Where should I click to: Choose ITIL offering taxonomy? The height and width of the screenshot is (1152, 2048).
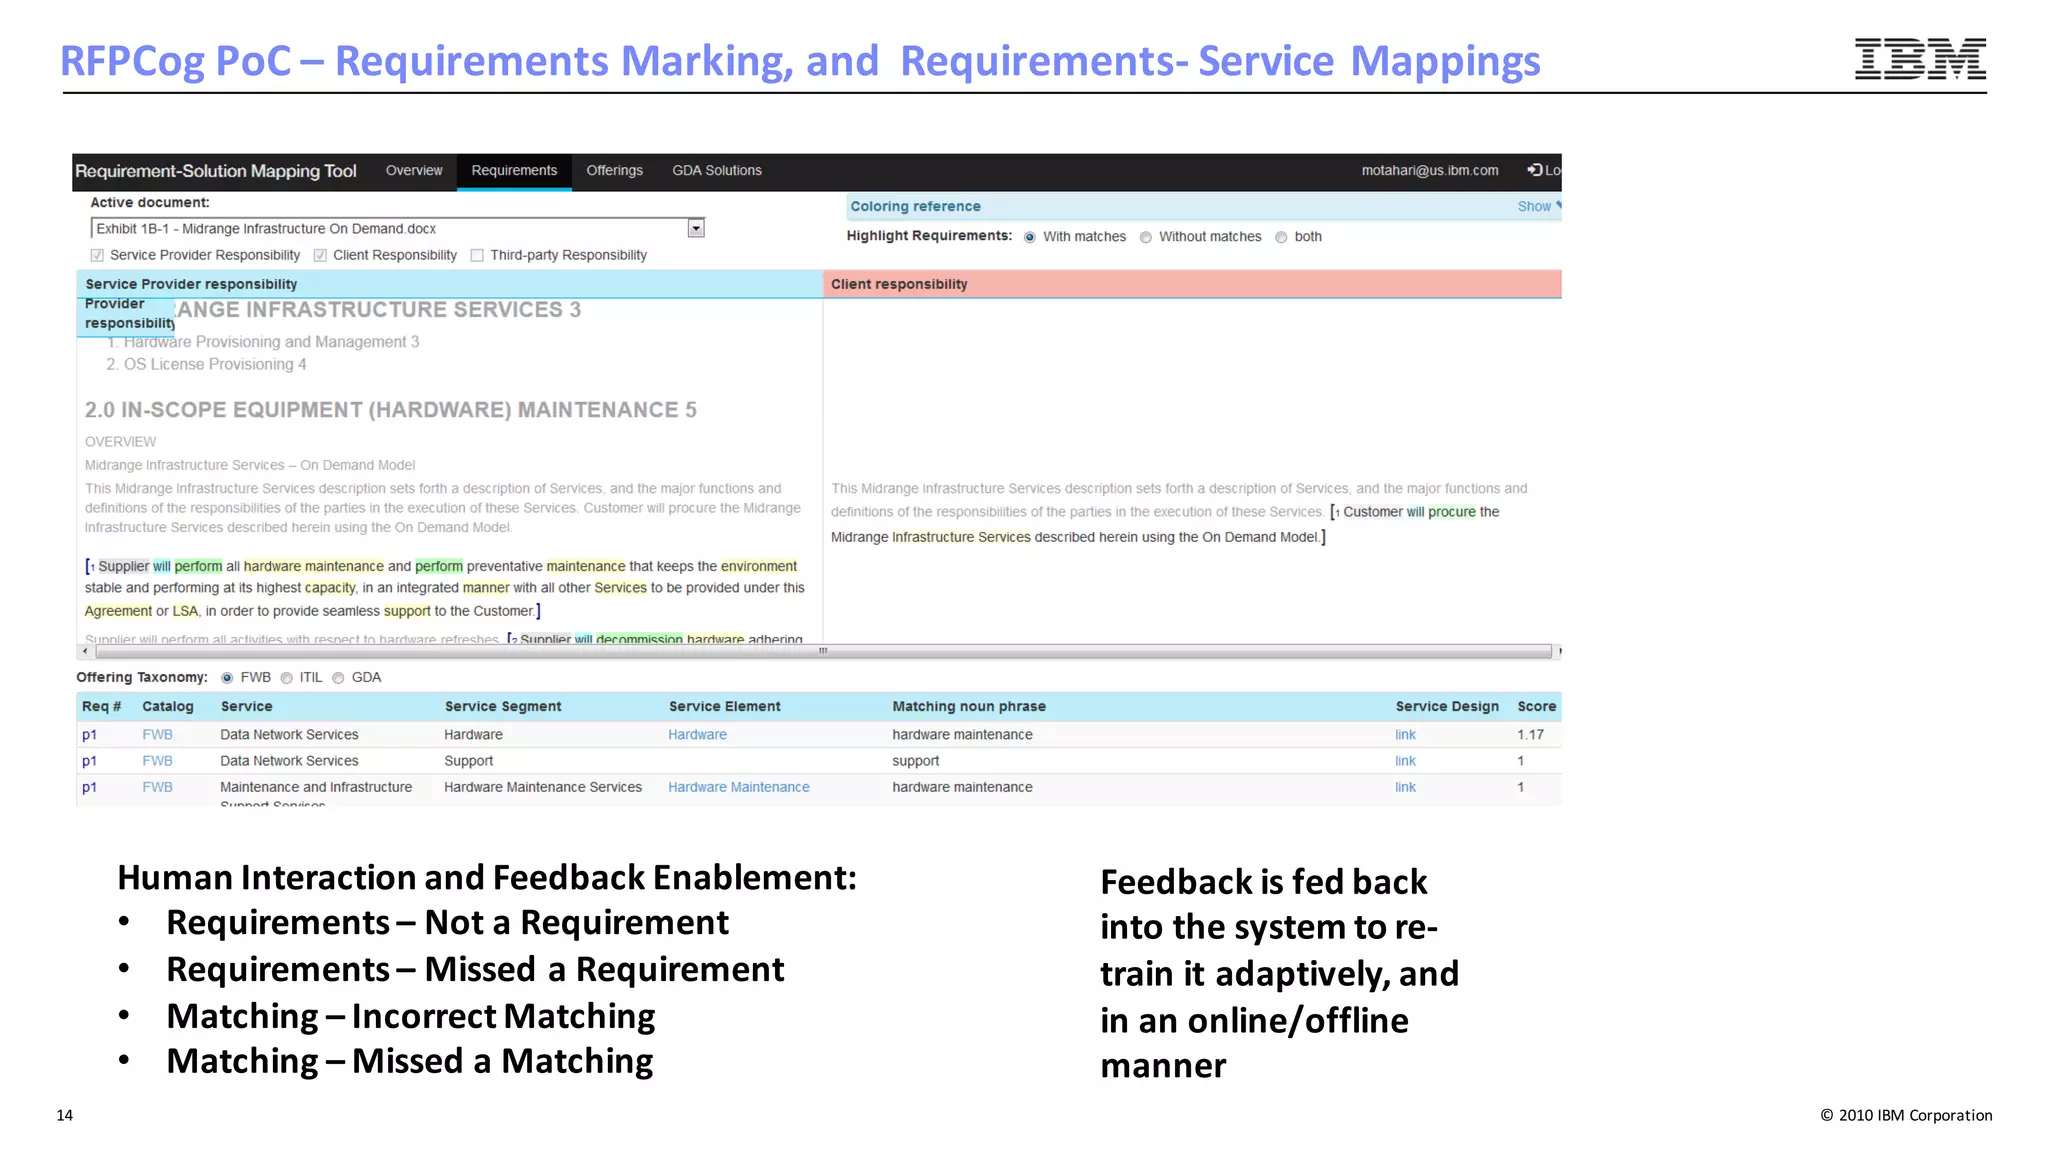tap(287, 678)
